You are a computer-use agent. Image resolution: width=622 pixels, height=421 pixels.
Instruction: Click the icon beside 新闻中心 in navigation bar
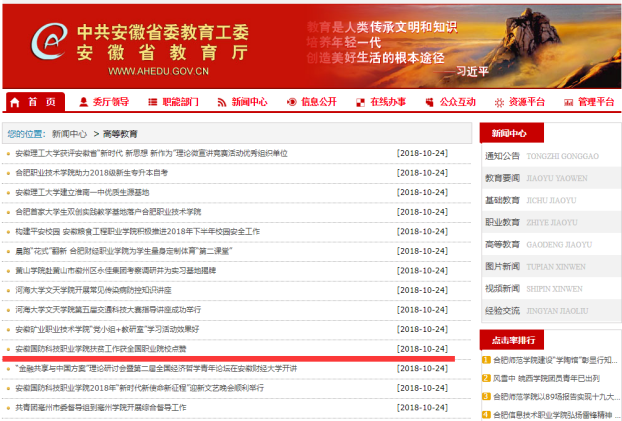click(x=222, y=102)
